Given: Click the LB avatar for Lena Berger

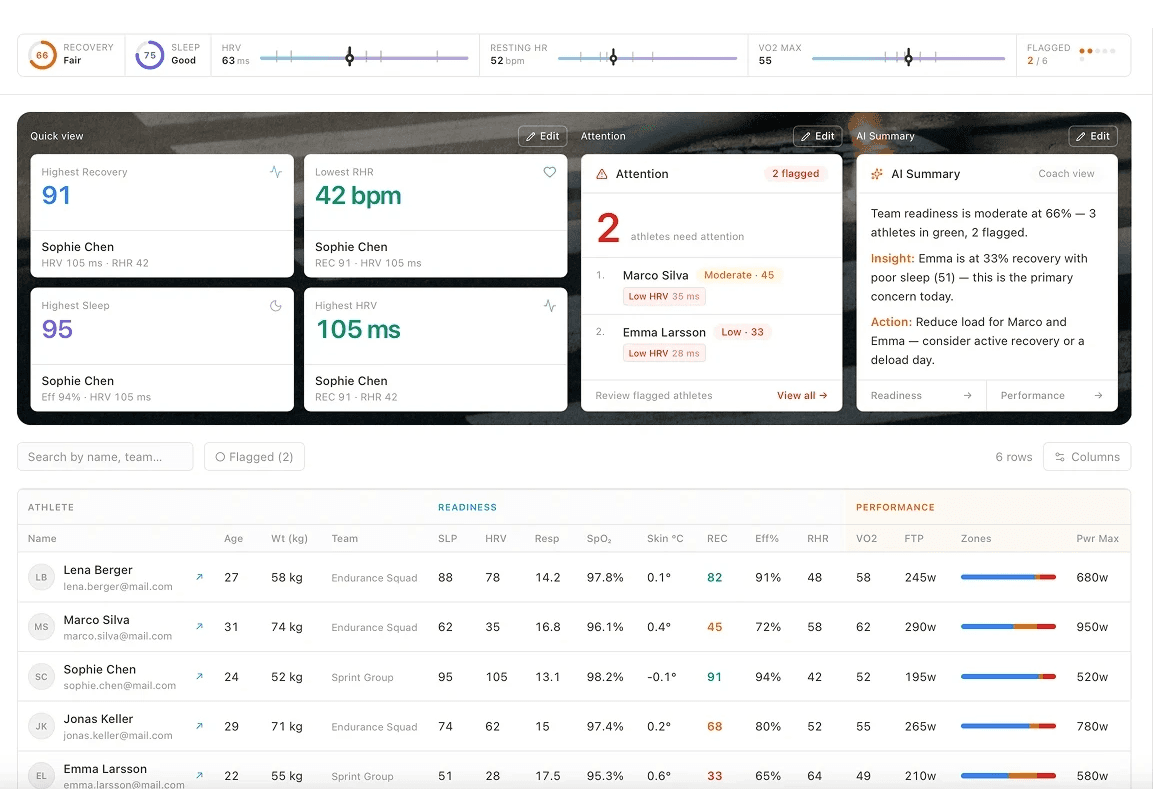Looking at the screenshot, I should [41, 577].
